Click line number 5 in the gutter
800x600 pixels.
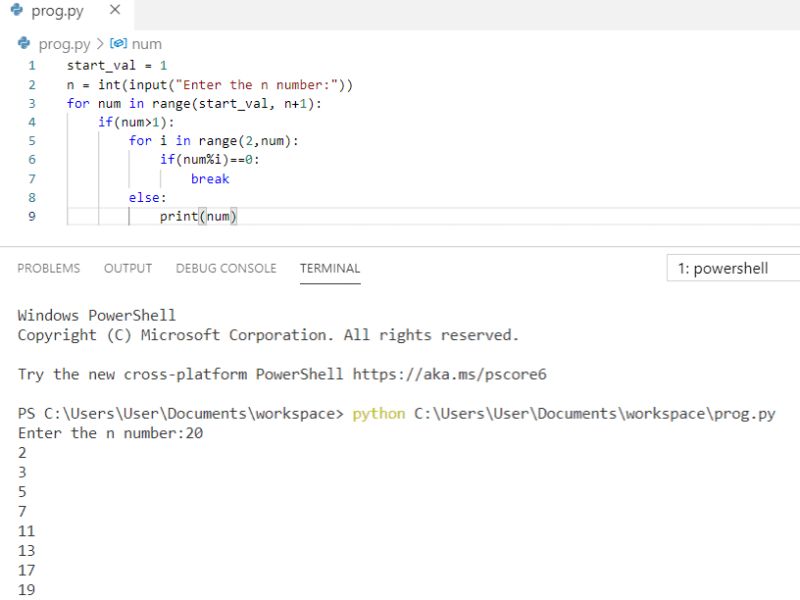[x=31, y=140]
